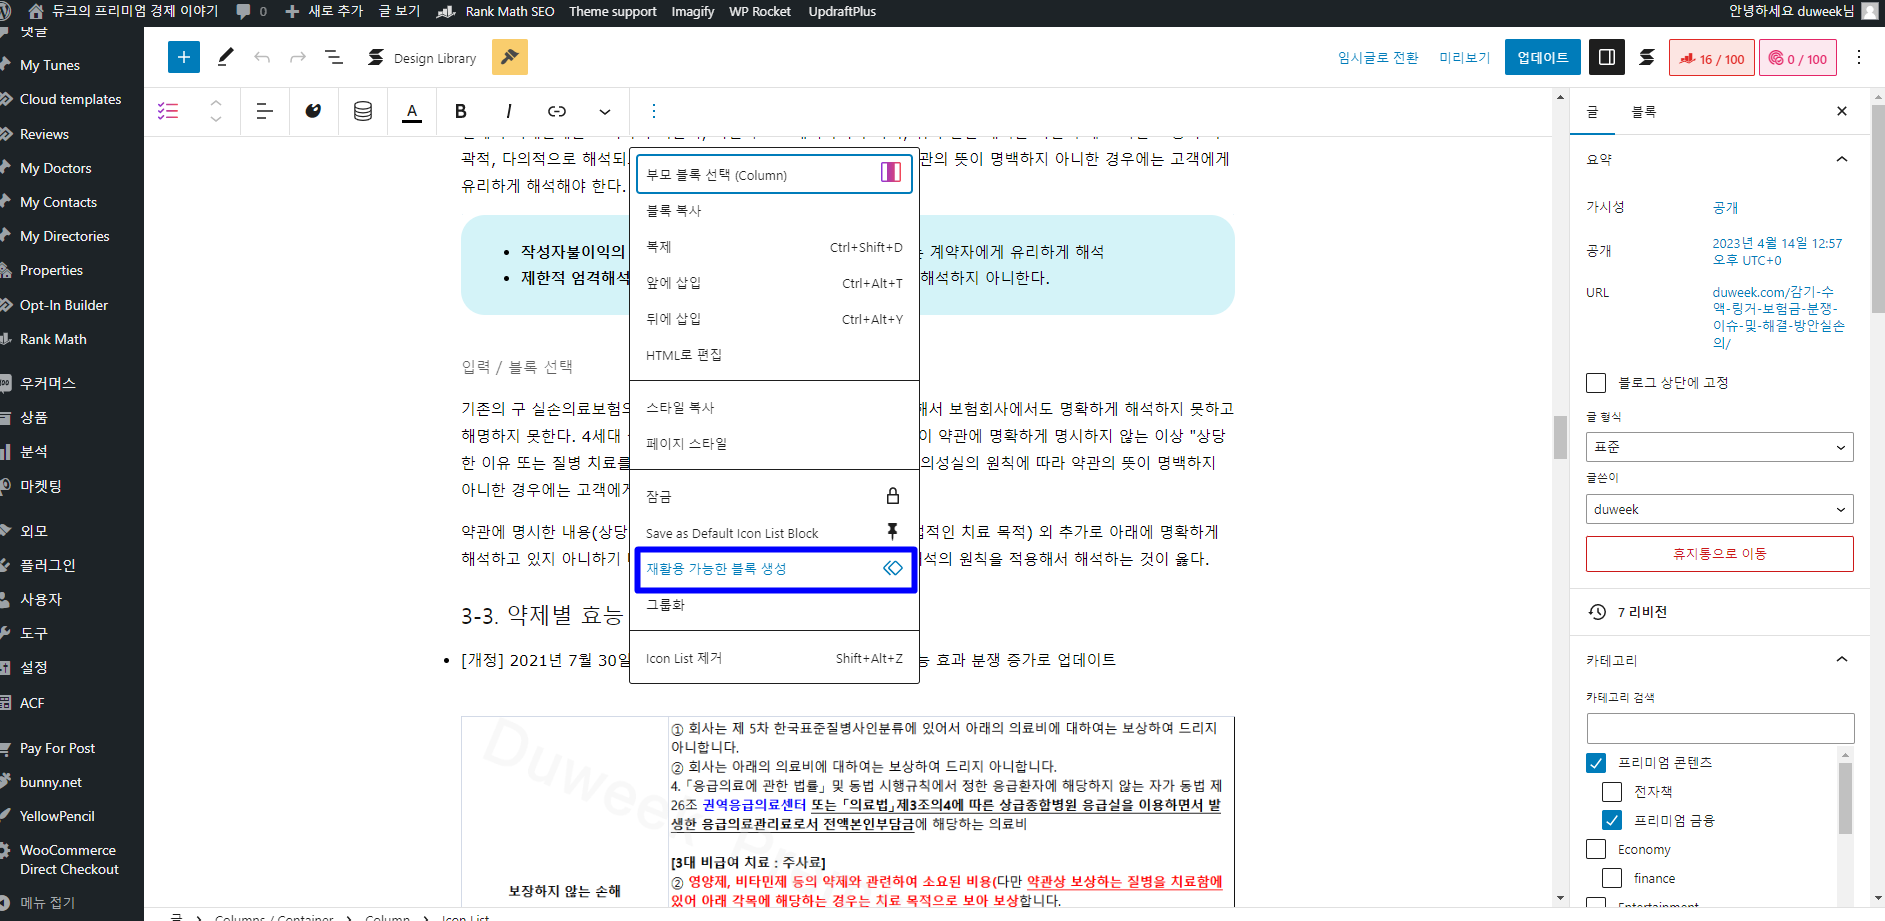Uncheck the 프리미엄 금융 category
The image size is (1885, 921).
(x=1612, y=821)
